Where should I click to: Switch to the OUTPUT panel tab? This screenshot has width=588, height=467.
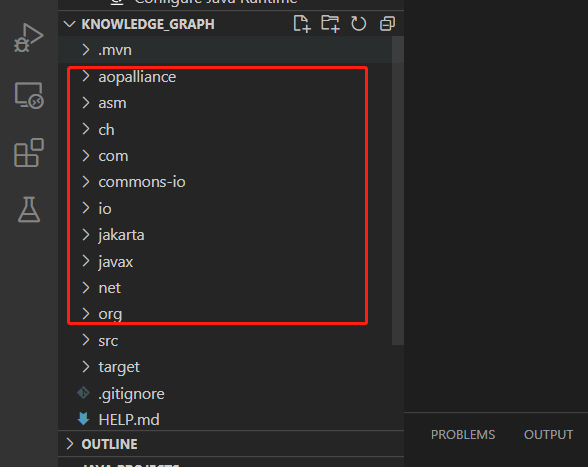pyautogui.click(x=548, y=434)
